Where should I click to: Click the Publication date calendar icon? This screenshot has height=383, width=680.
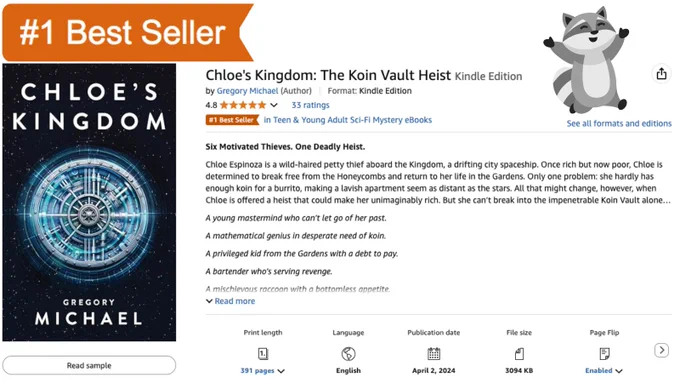click(x=434, y=354)
